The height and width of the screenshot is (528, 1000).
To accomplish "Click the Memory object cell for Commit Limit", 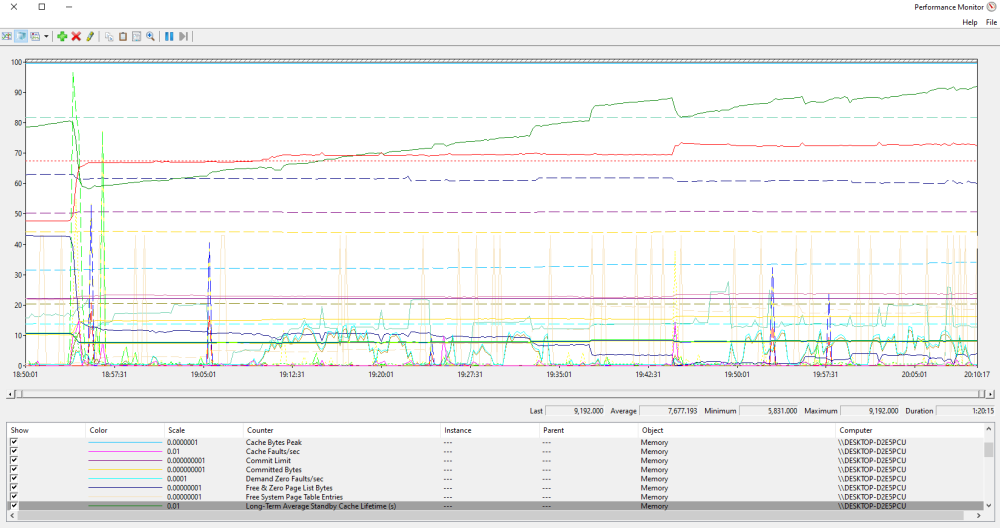I will [654, 460].
